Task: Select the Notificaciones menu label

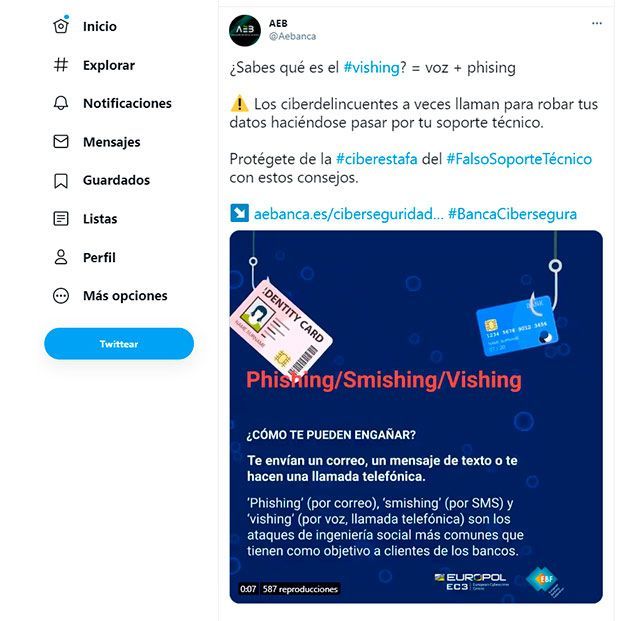Action: (x=127, y=103)
